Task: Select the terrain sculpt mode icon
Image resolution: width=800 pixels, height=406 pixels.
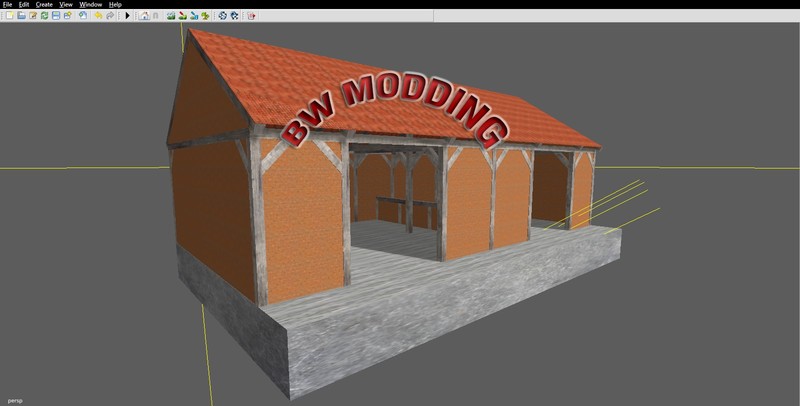Action: (171, 16)
